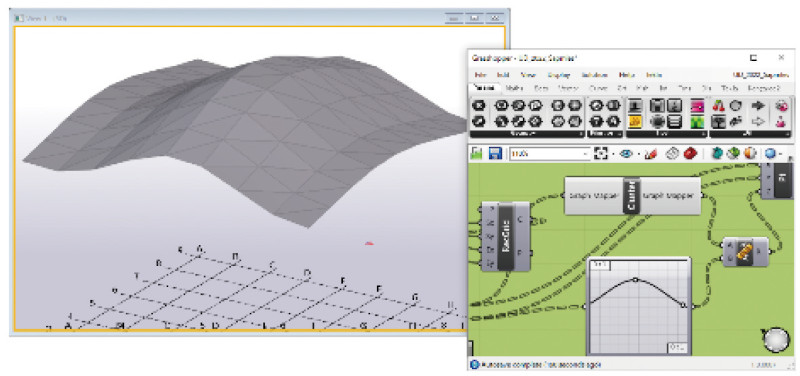This screenshot has height=376, width=800.
Task: Save the Grasshopper file with floppy icon
Action: (x=495, y=154)
